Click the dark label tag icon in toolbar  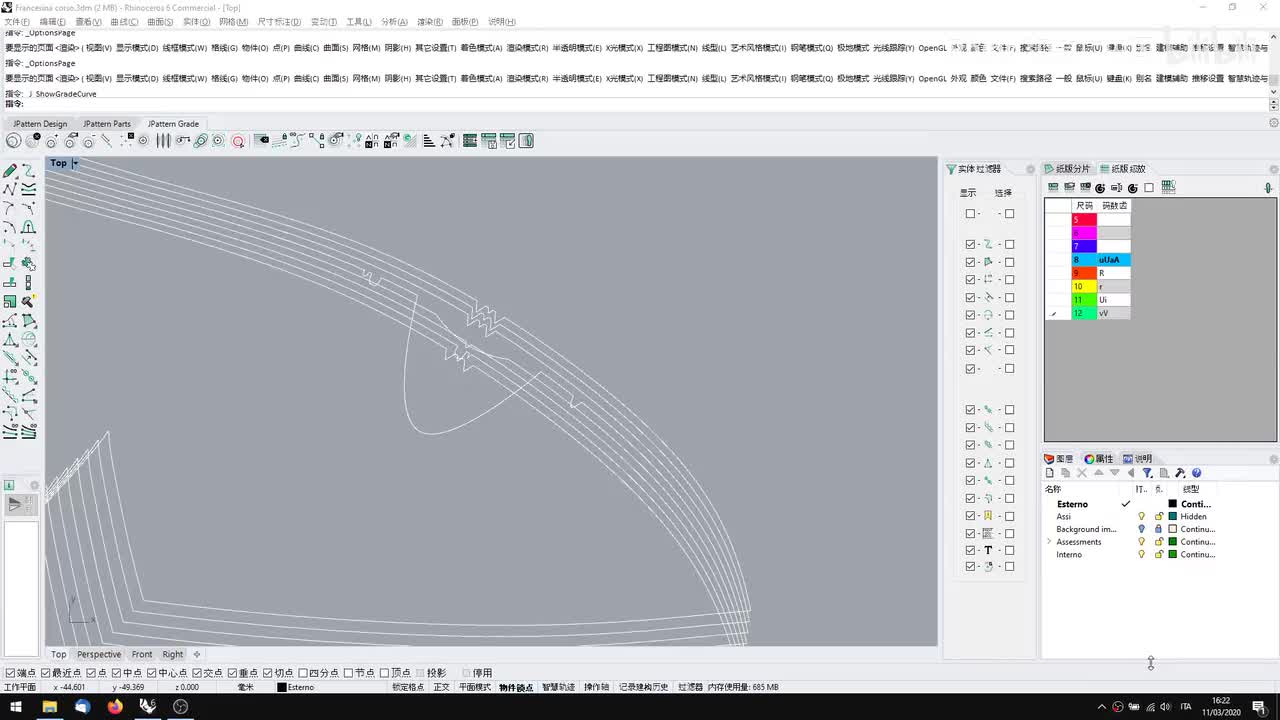coord(263,141)
